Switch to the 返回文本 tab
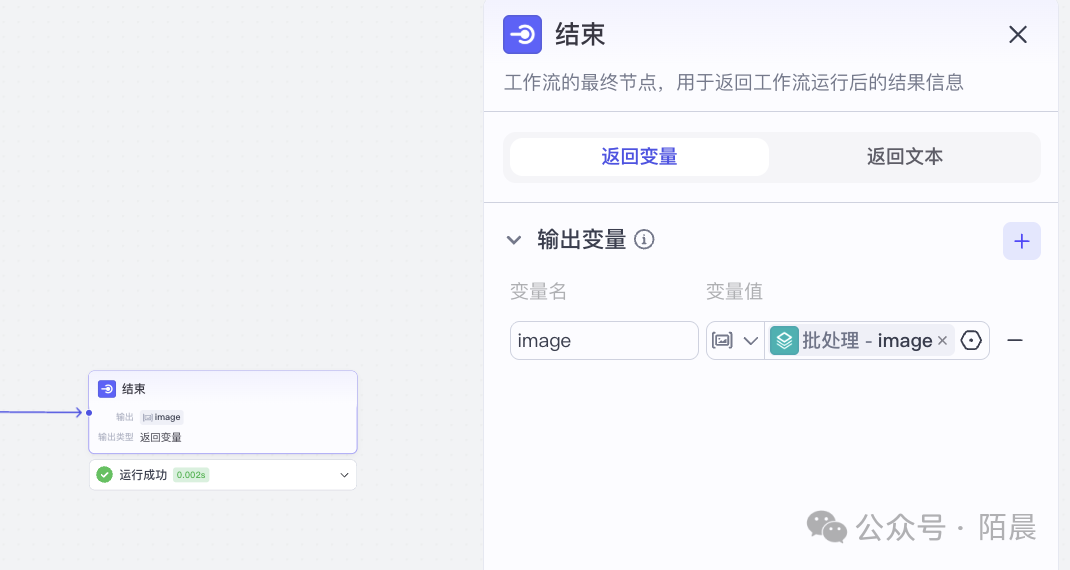Image resolution: width=1070 pixels, height=570 pixels. pyautogui.click(x=904, y=157)
